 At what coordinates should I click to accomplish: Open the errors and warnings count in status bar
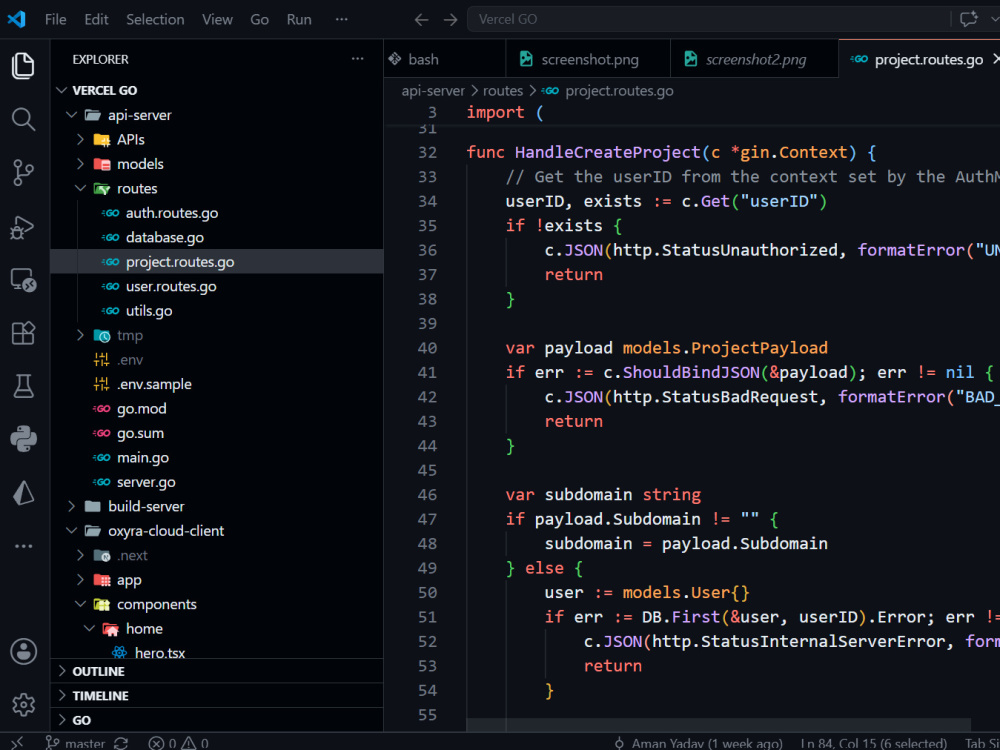[178, 743]
